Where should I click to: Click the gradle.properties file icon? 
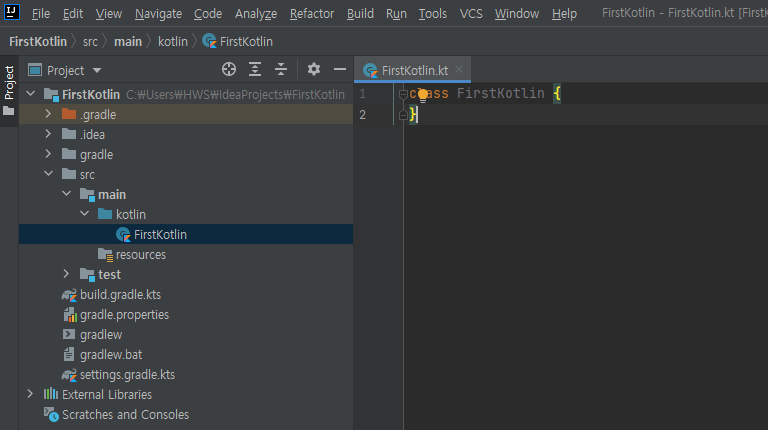[x=70, y=314]
